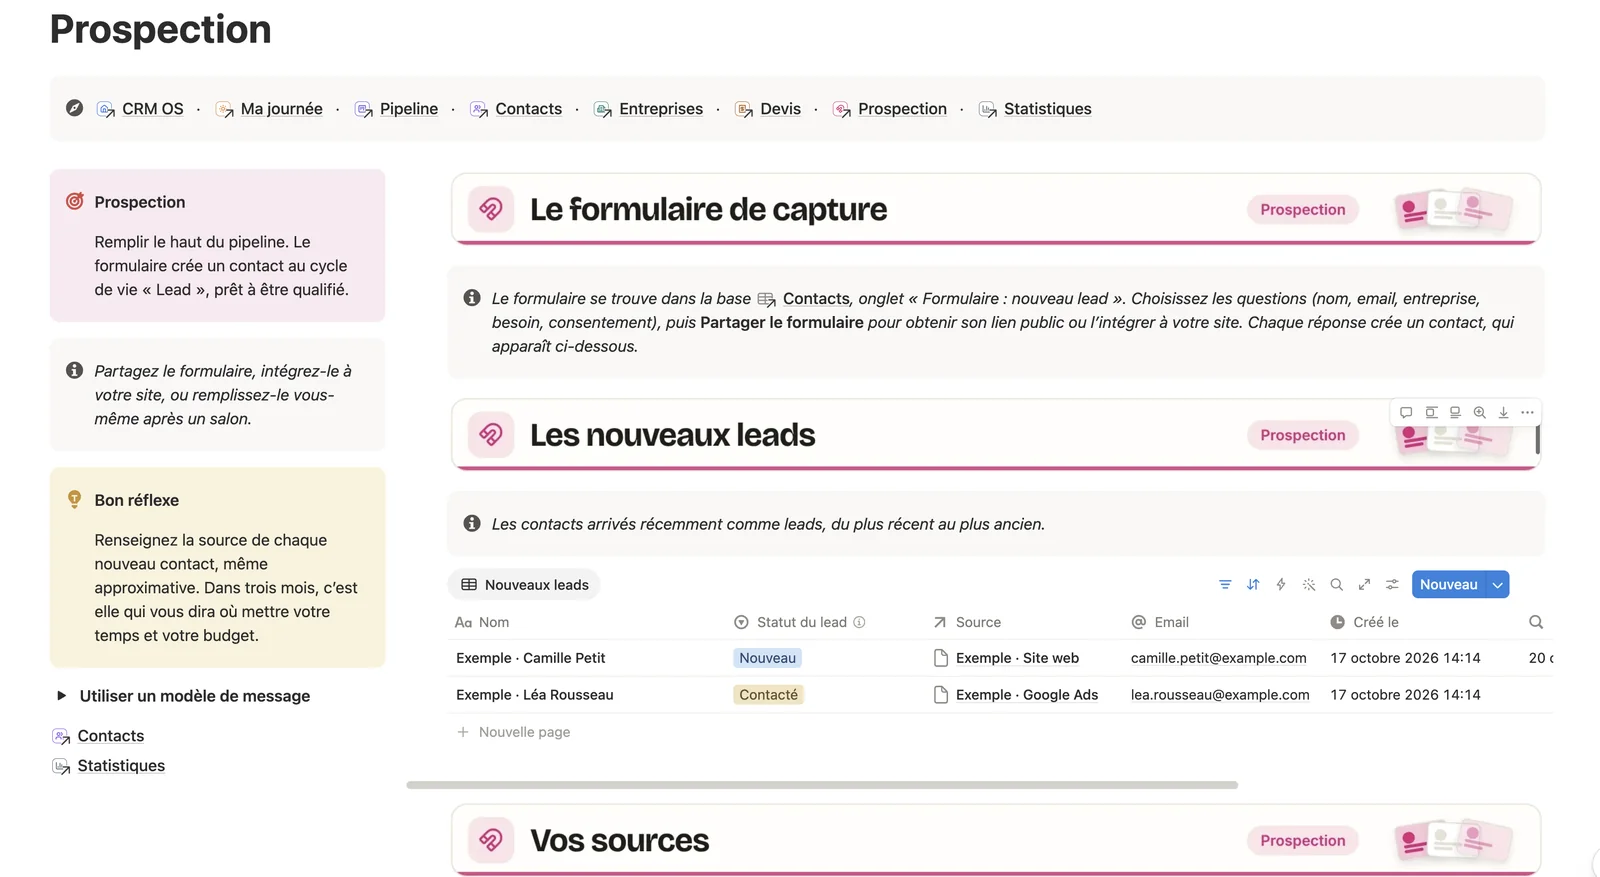Click the email camille.petit@example.com
Viewport: 1600px width, 877px height.
tap(1218, 658)
